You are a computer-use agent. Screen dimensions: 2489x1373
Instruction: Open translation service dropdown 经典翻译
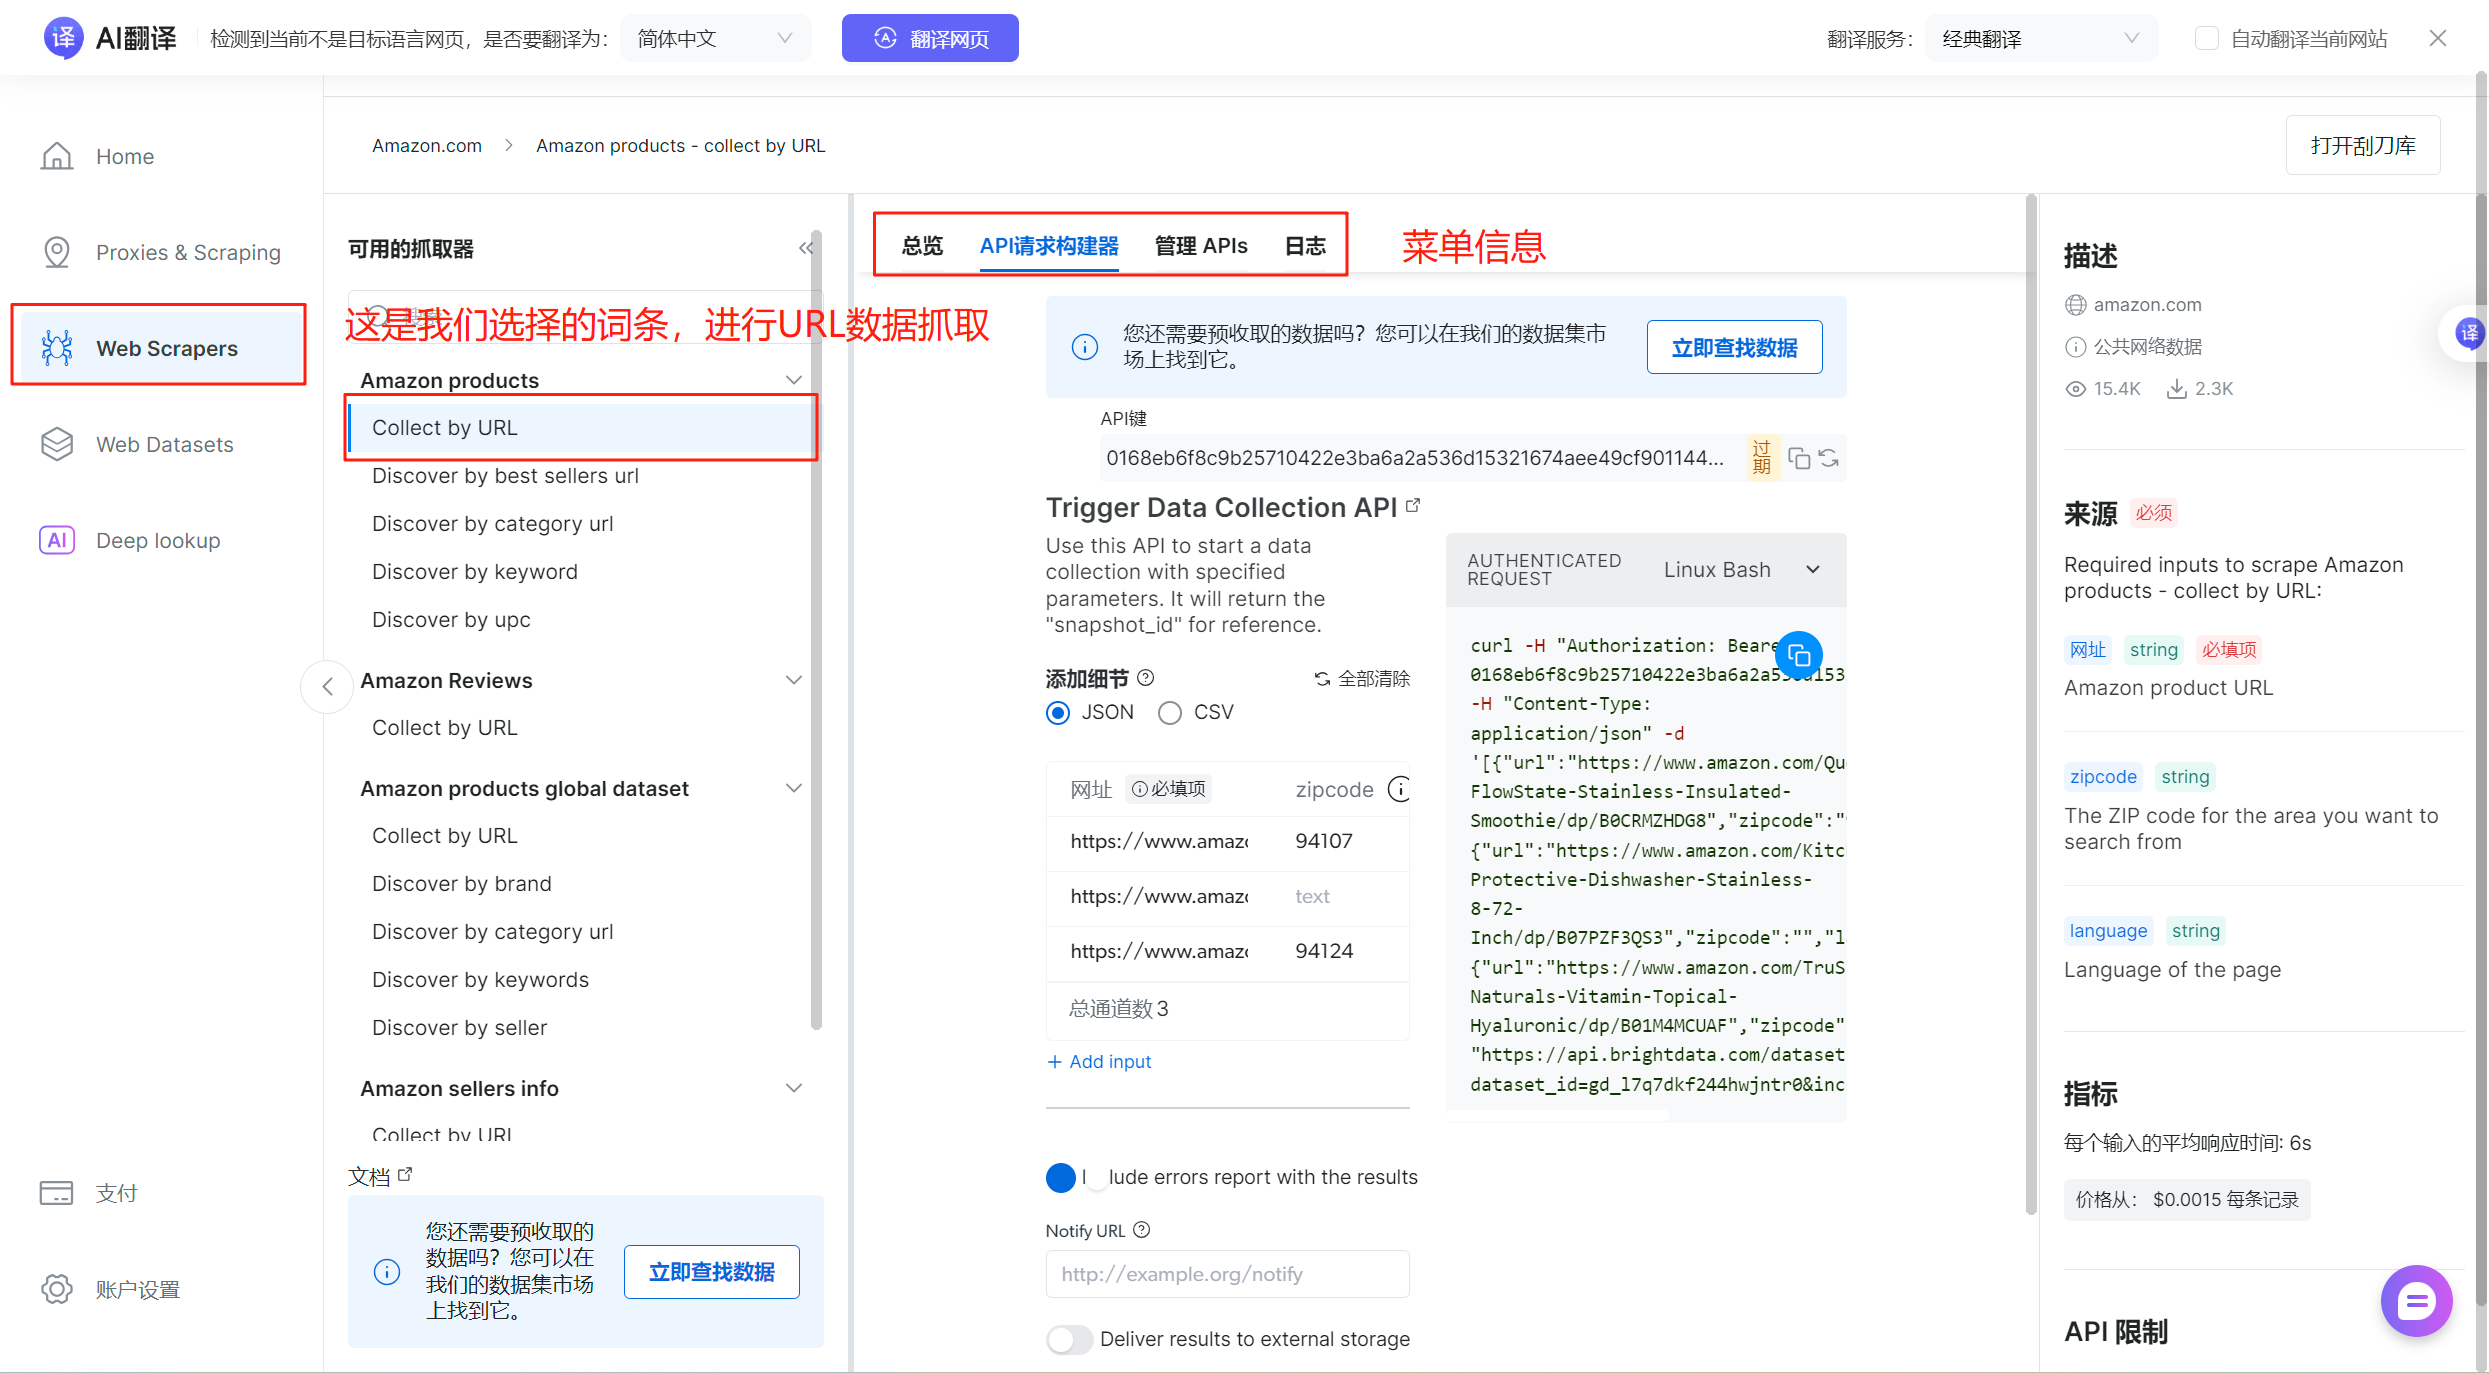(x=2040, y=38)
